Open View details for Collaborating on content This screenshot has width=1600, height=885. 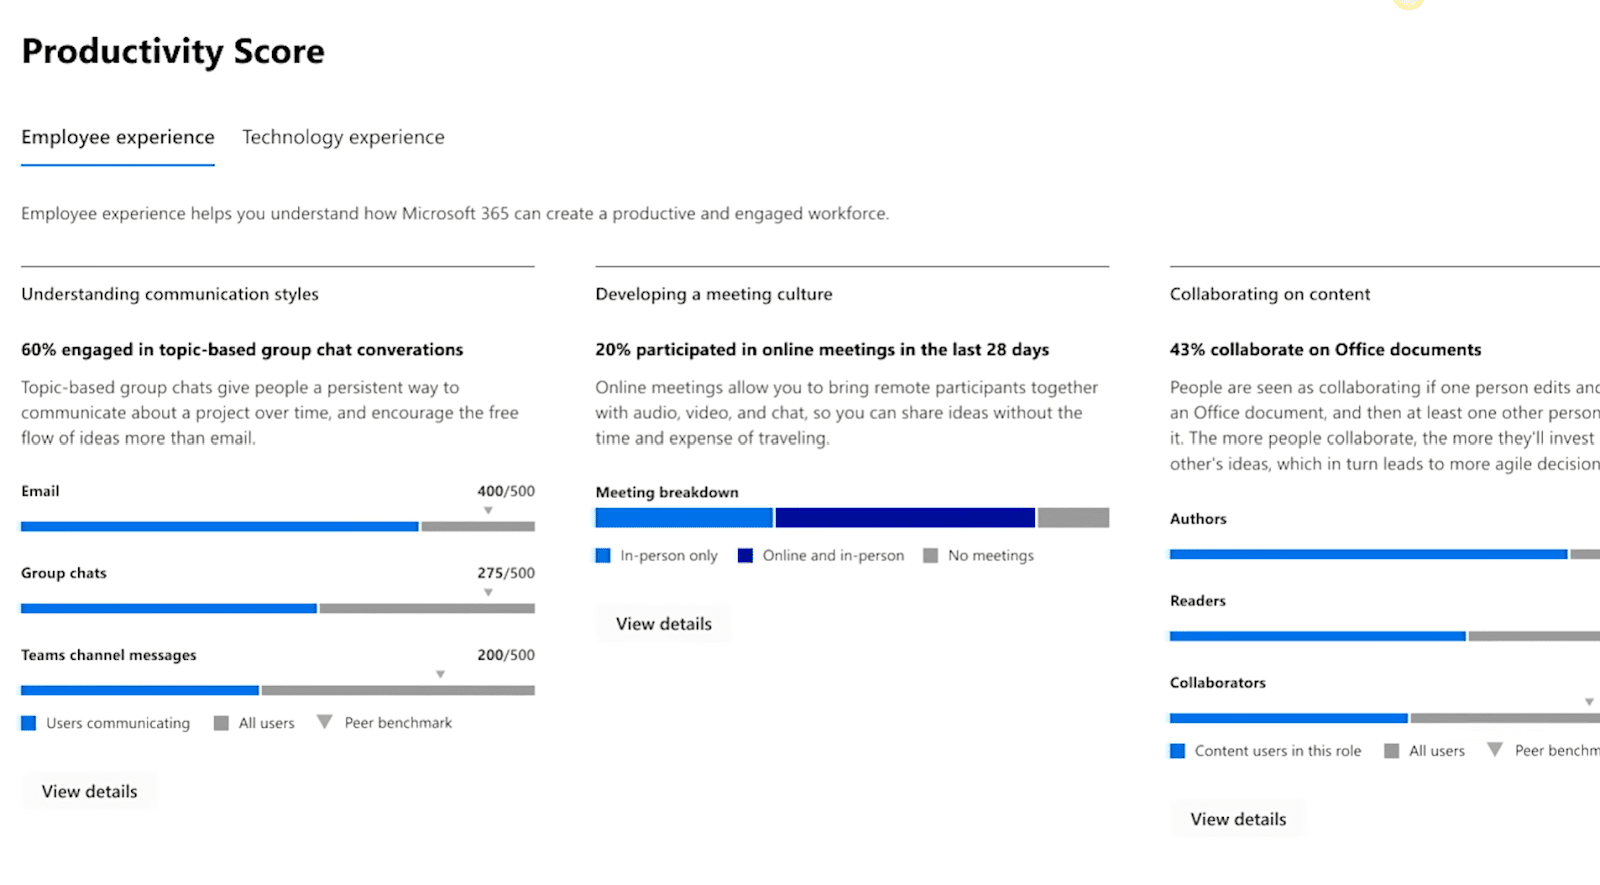click(1238, 819)
